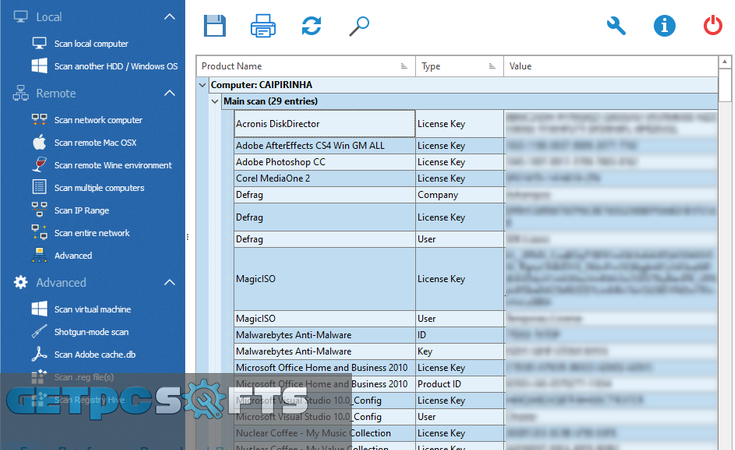This screenshot has width=735, height=450.
Task: Click the Local section monitor icon
Action: (x=21, y=17)
